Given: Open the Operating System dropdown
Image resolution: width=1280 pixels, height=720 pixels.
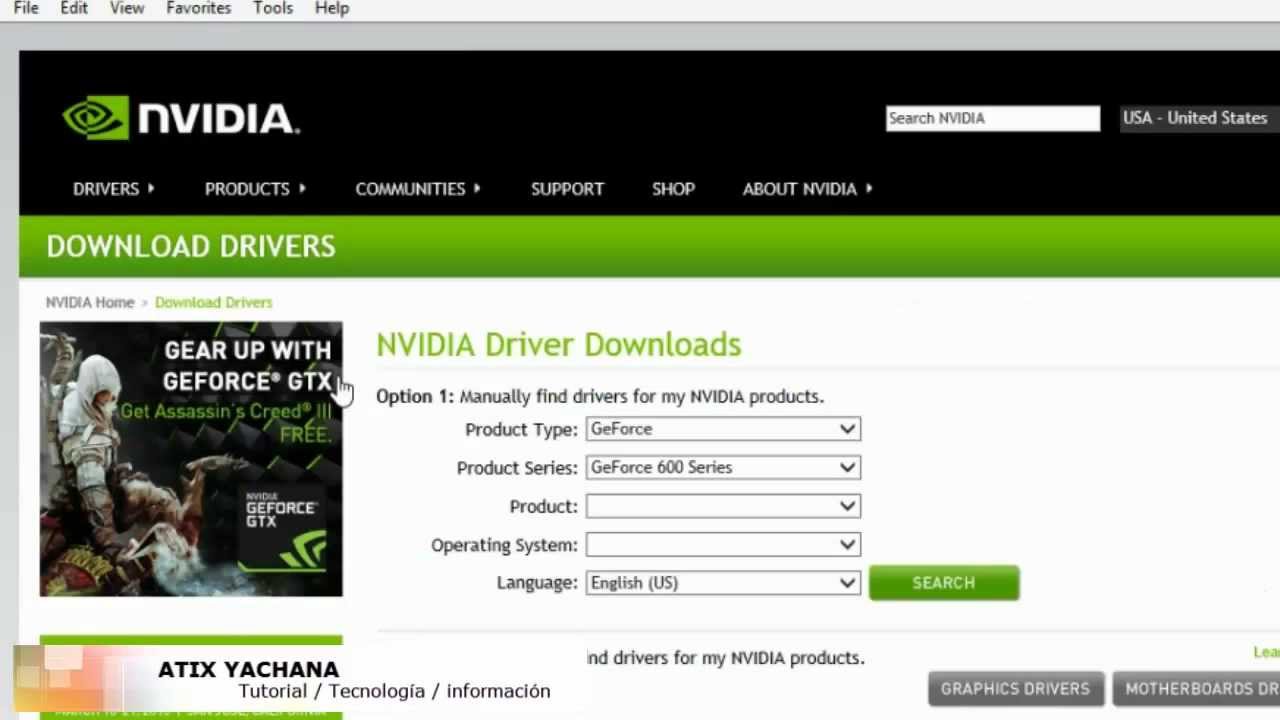Looking at the screenshot, I should (723, 545).
